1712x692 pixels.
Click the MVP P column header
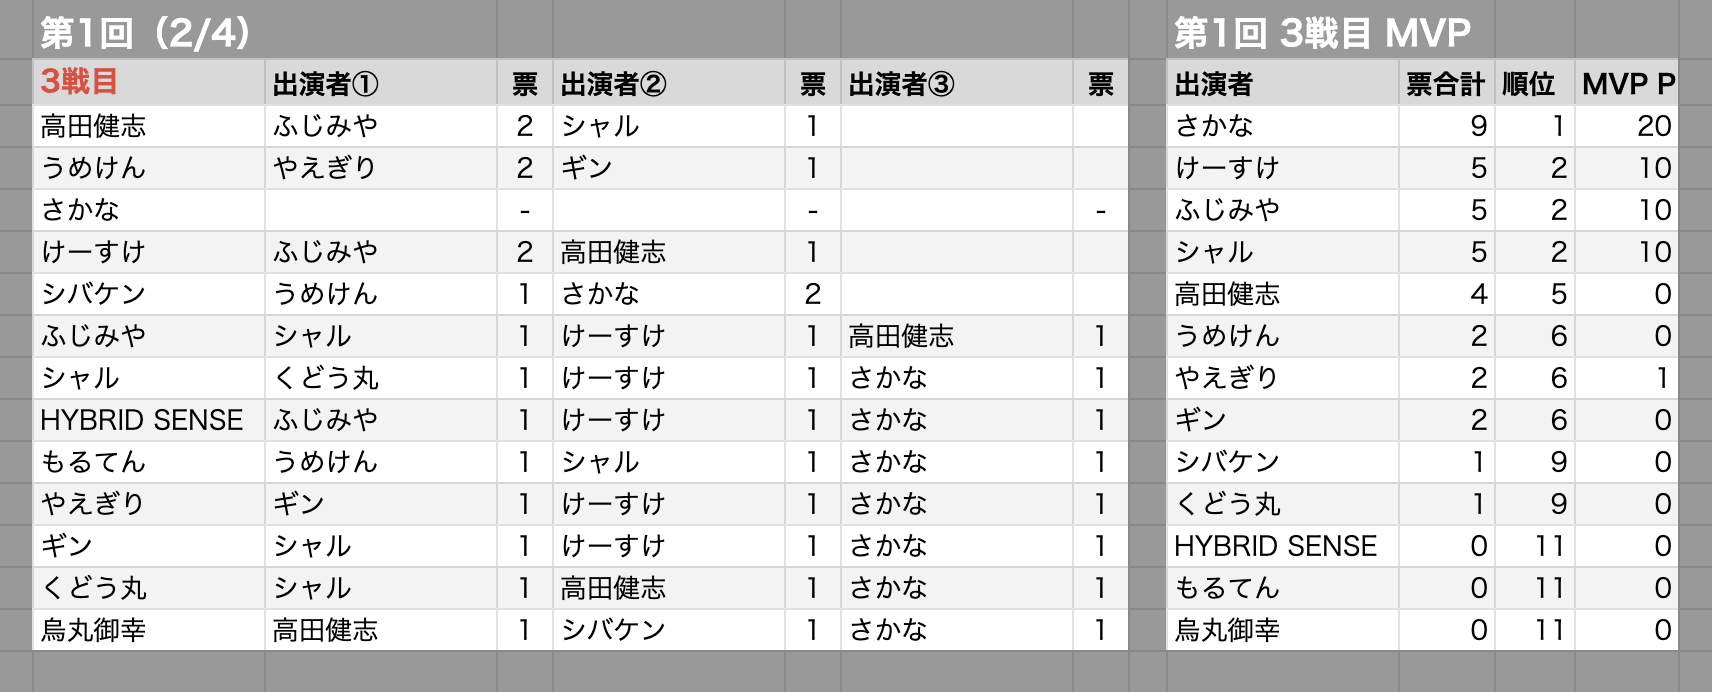coord(1626,83)
